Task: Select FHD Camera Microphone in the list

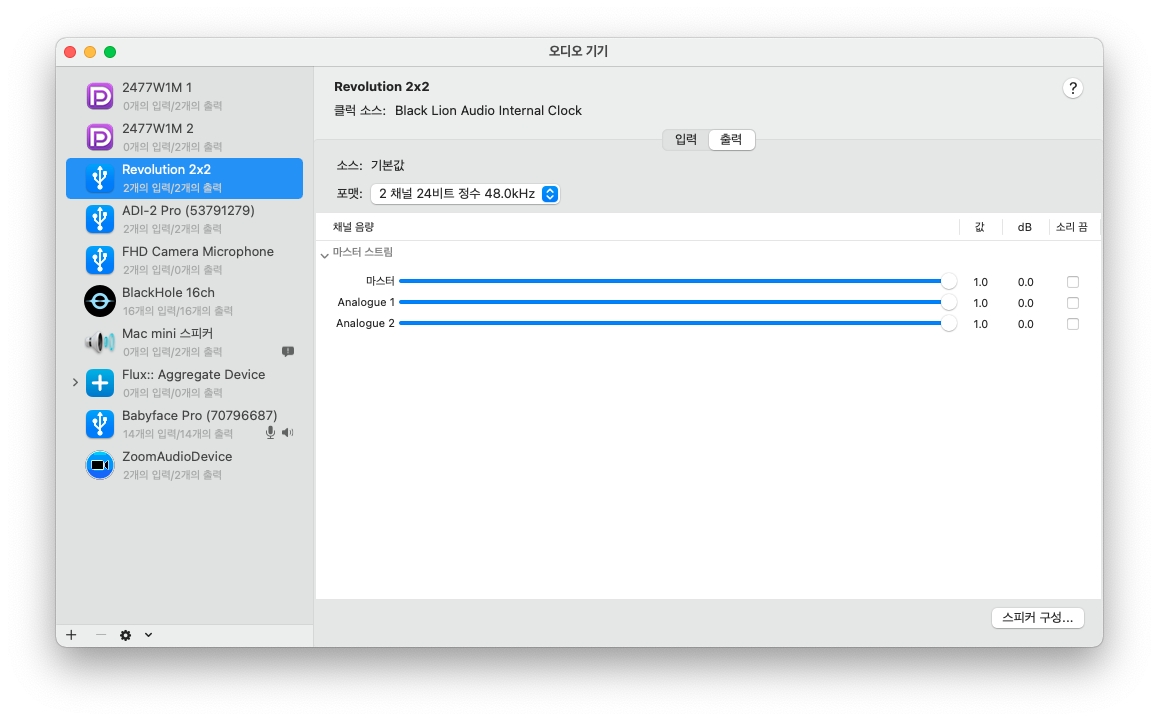Action: pyautogui.click(x=185, y=260)
